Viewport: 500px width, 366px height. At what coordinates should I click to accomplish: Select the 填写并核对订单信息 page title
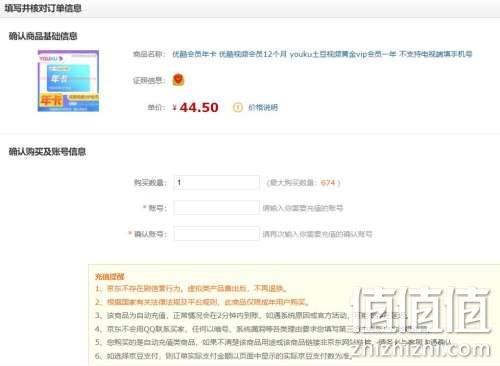coord(43,8)
